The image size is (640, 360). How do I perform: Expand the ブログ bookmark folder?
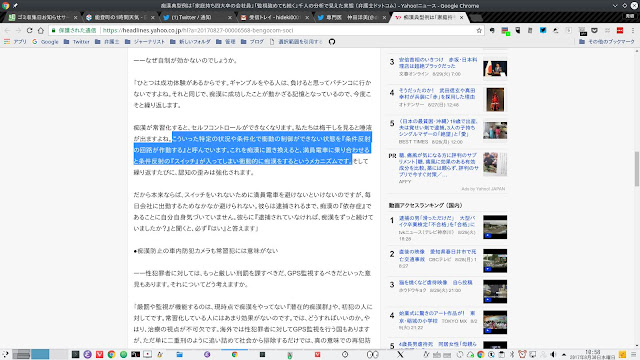click(252, 42)
